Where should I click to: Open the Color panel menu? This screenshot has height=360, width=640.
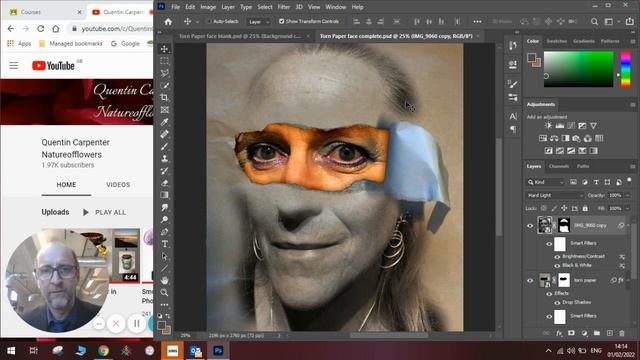point(633,41)
